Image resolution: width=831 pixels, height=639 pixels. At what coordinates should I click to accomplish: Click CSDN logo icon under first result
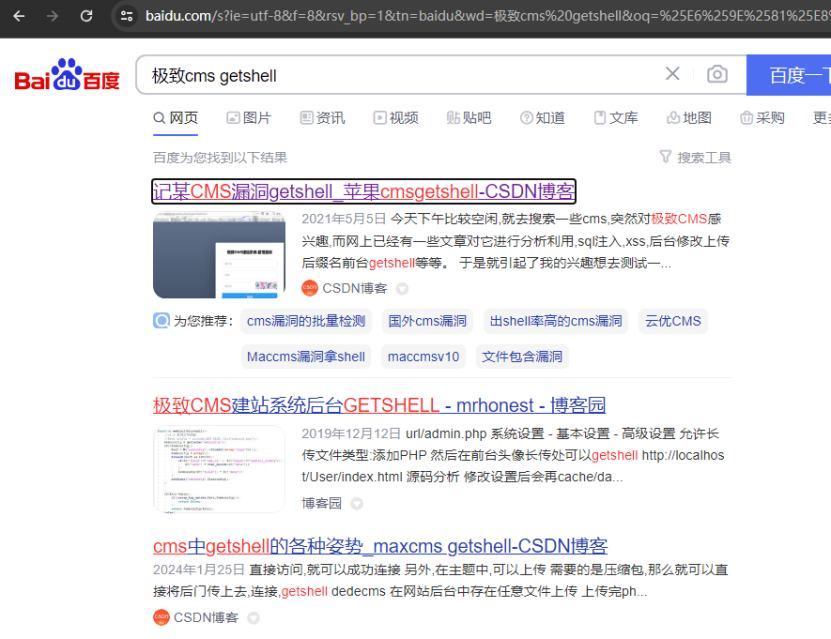[x=310, y=288]
